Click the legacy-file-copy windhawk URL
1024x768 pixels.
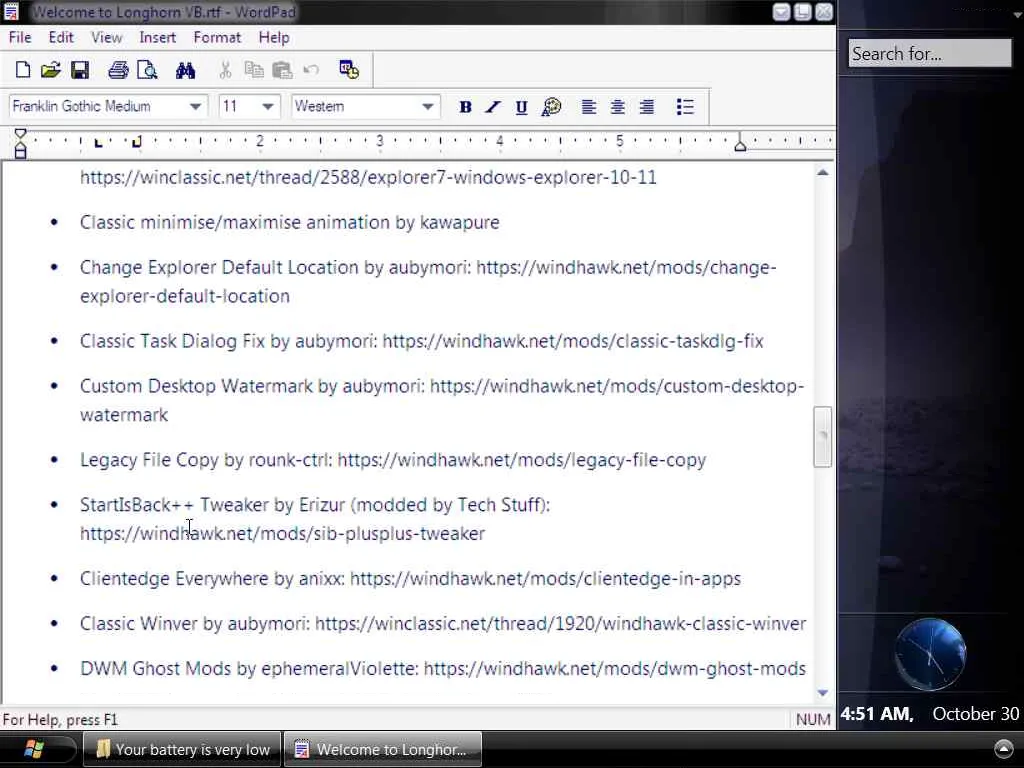click(522, 460)
